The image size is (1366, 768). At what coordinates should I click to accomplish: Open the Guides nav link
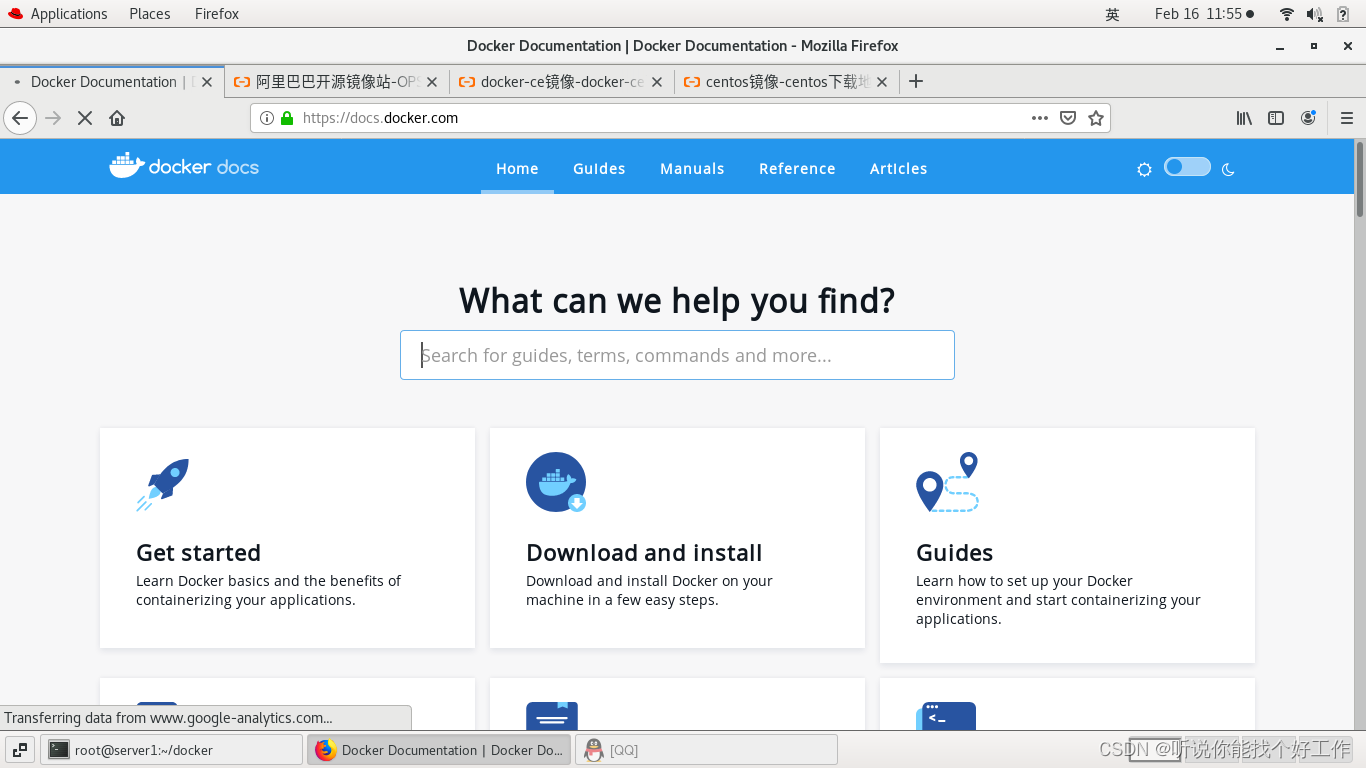[599, 168]
